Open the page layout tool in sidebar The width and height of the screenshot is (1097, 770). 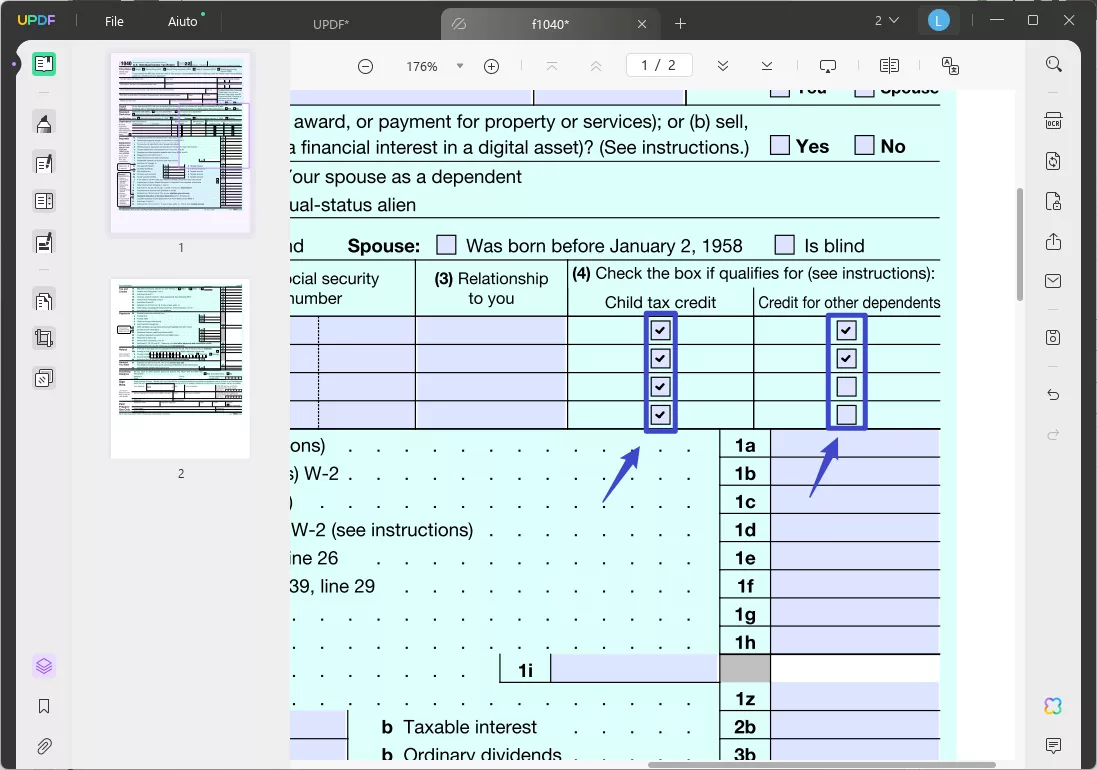coord(43,201)
